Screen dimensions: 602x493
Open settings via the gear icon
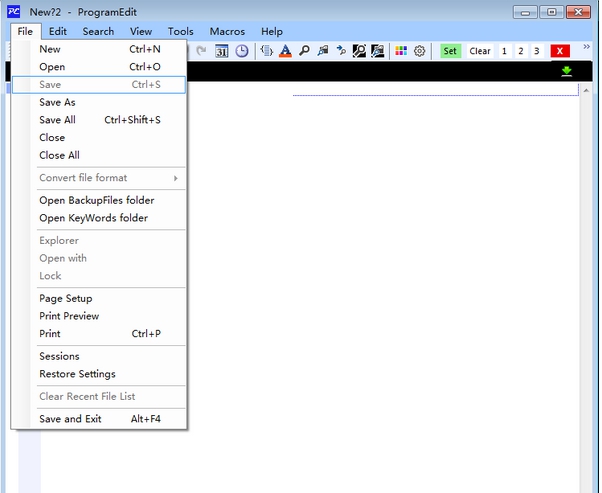(x=420, y=51)
